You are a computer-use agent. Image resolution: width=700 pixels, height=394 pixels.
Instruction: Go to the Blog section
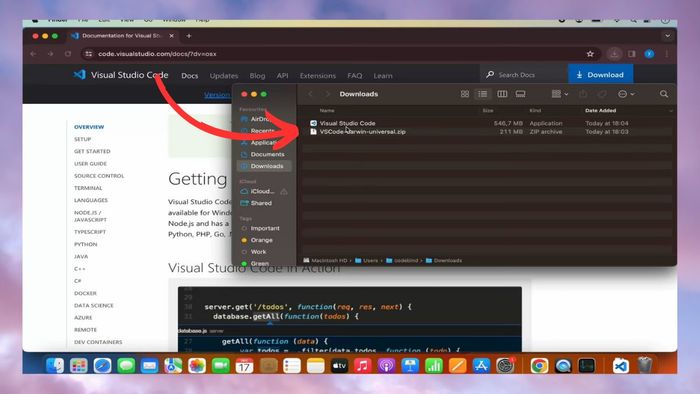[x=257, y=75]
